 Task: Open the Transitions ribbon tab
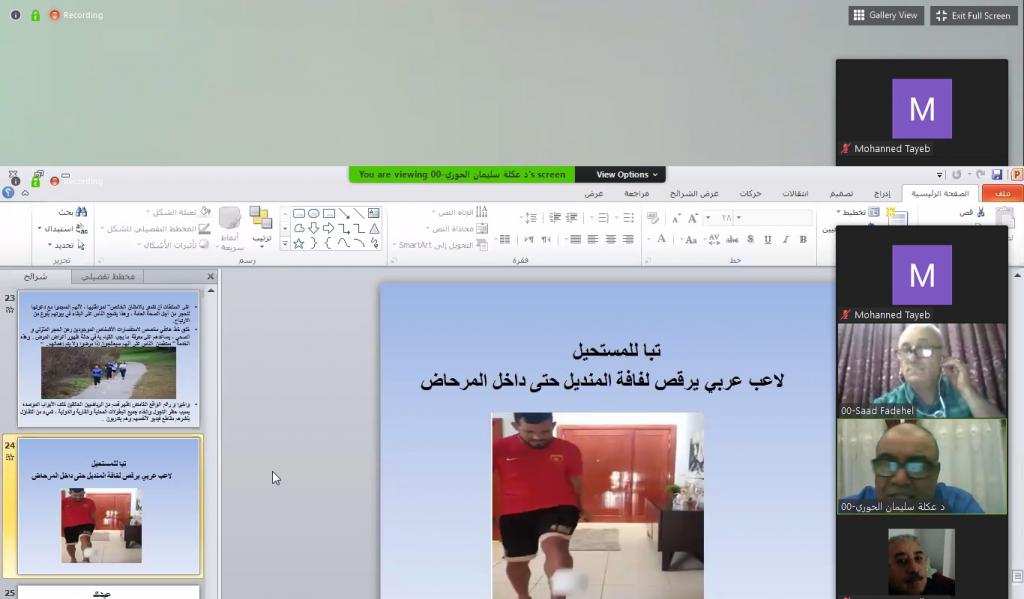(x=796, y=193)
